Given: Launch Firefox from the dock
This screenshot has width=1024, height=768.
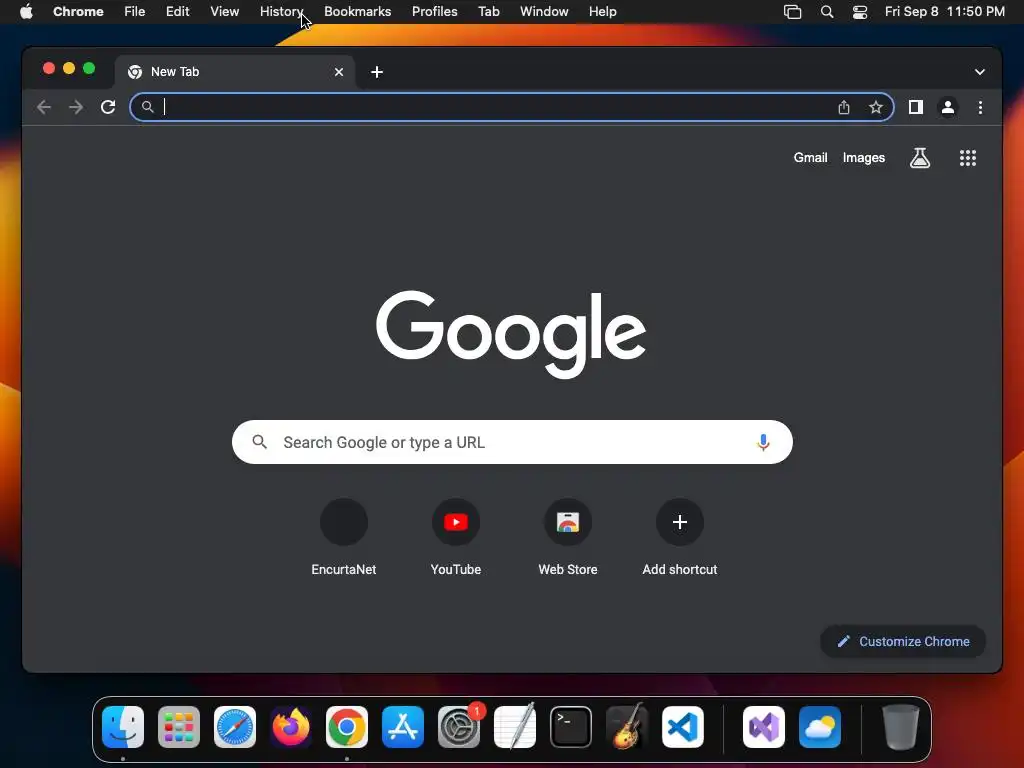Looking at the screenshot, I should tap(291, 727).
